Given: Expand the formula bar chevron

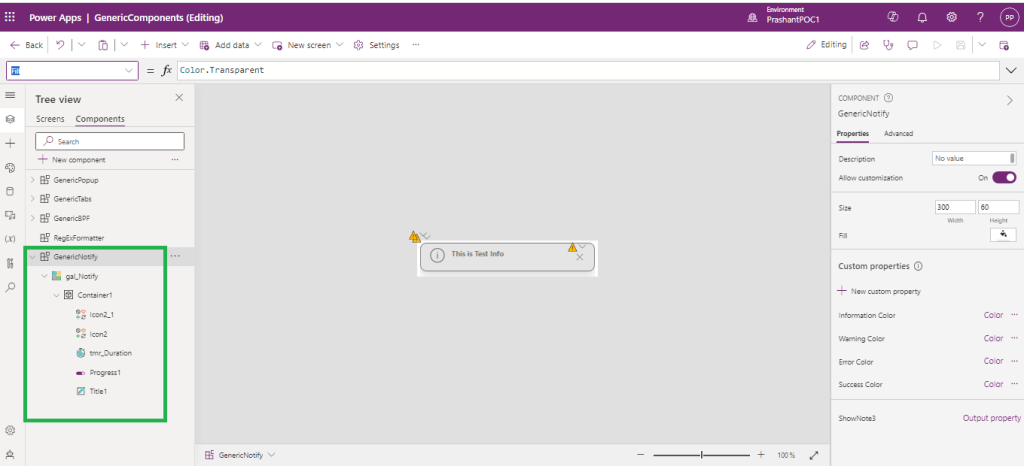Looking at the screenshot, I should click(x=1012, y=71).
